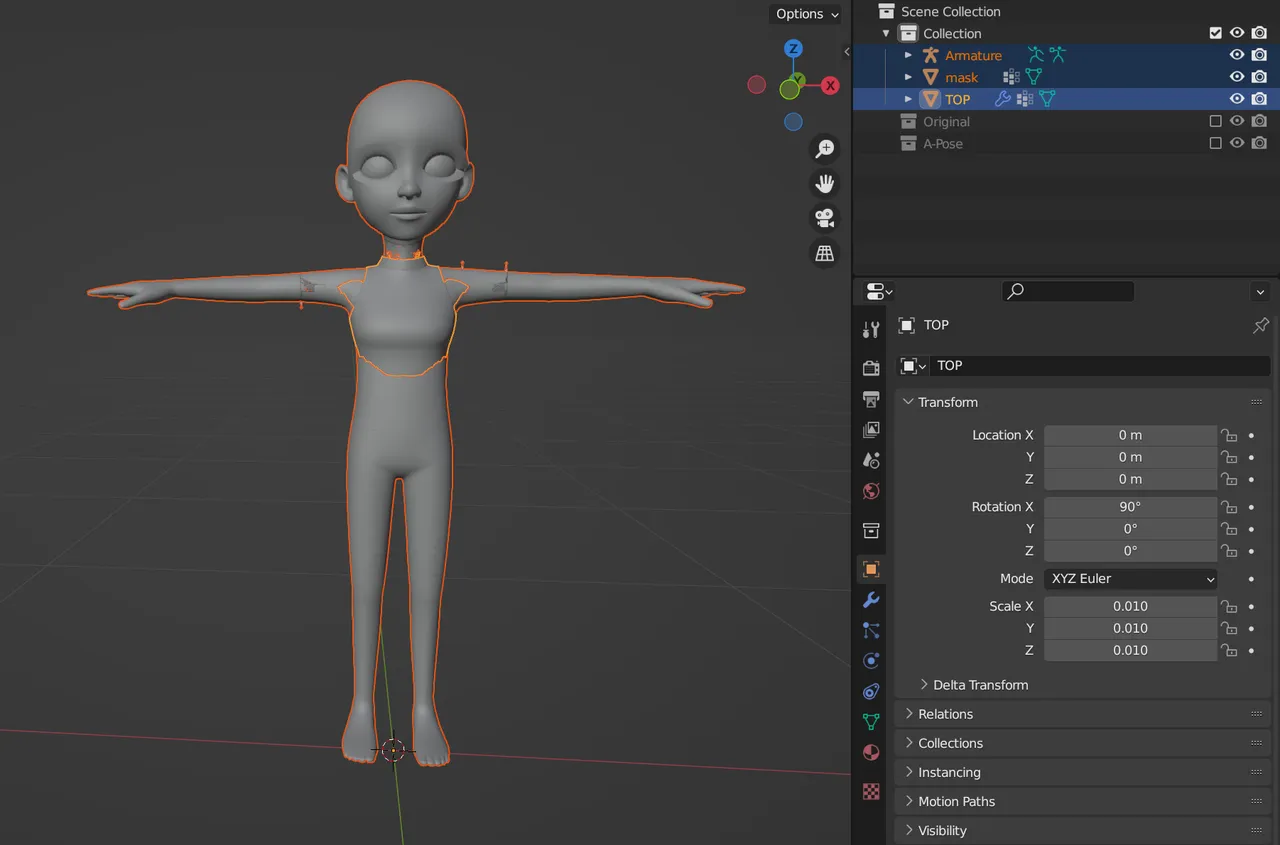Collapse the Collection in the outliner

[x=885, y=32]
